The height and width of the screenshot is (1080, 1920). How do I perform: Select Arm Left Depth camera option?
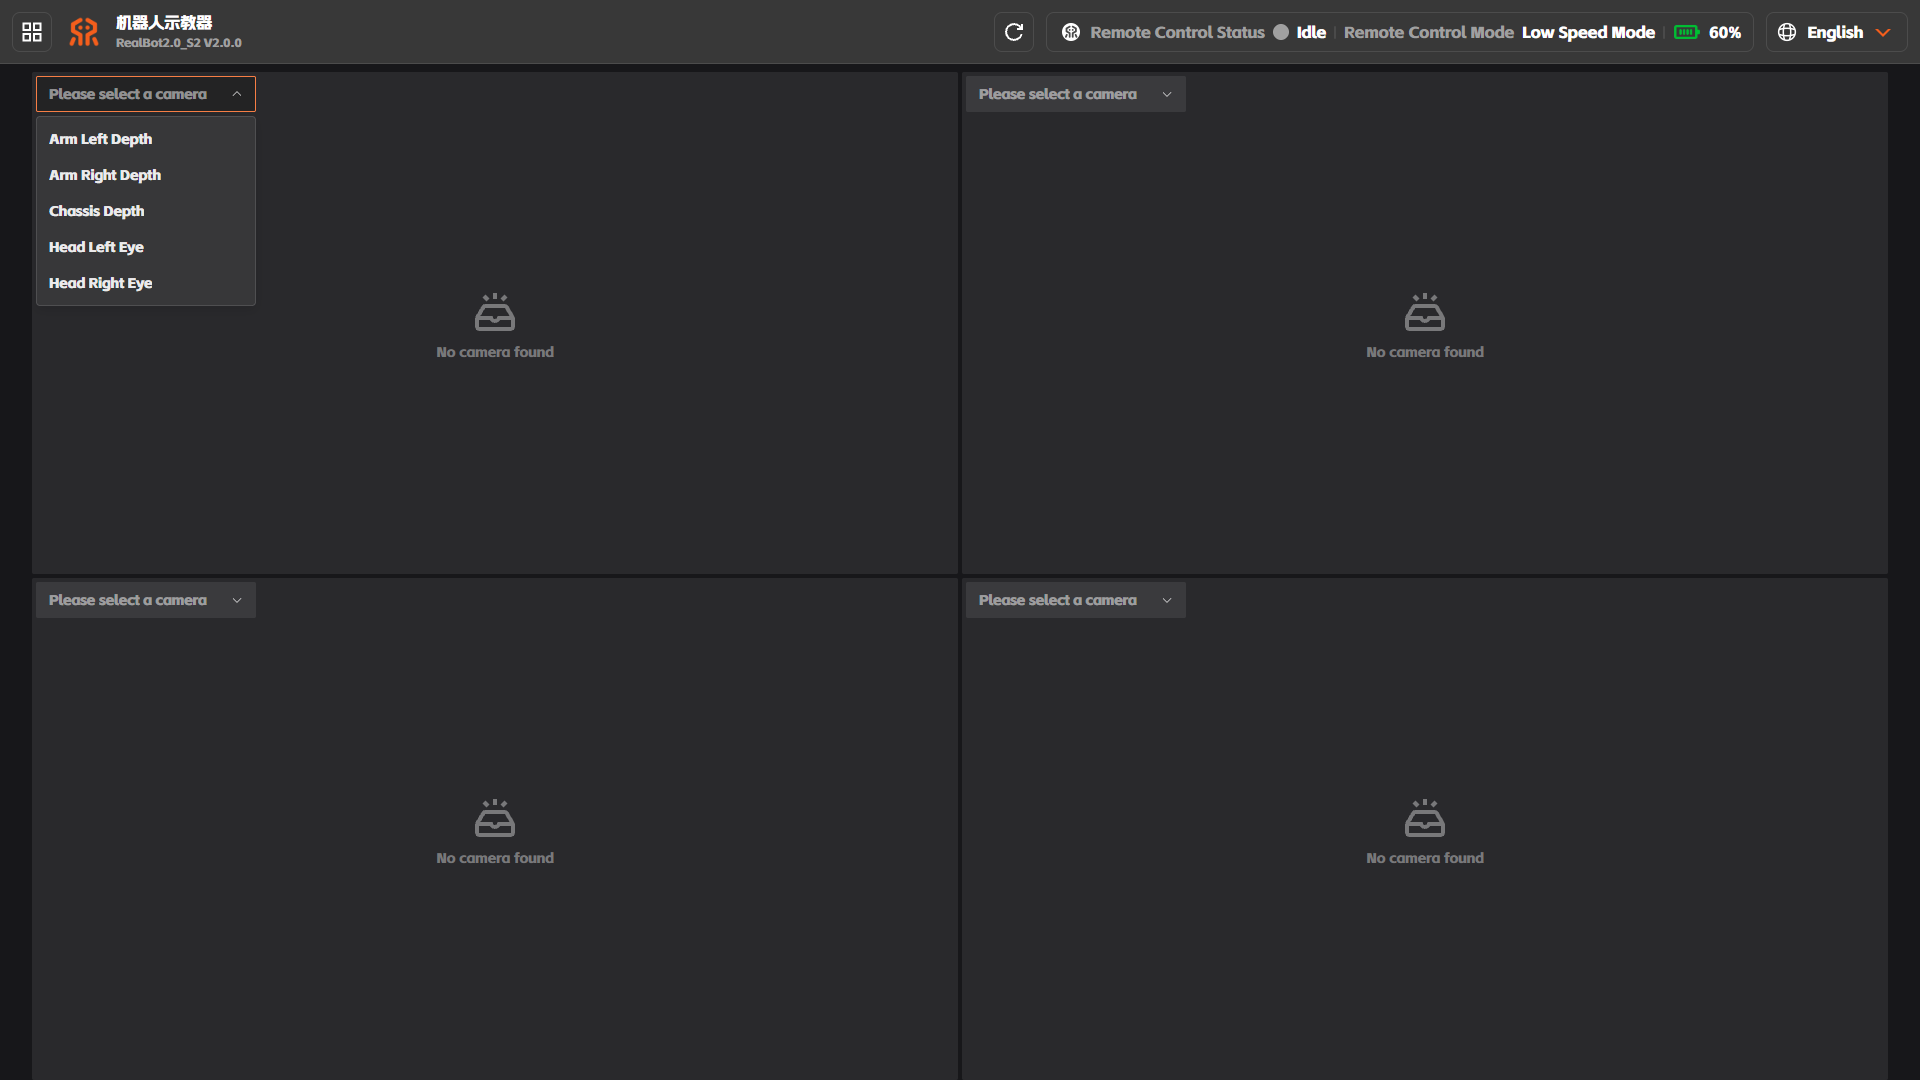coord(146,139)
